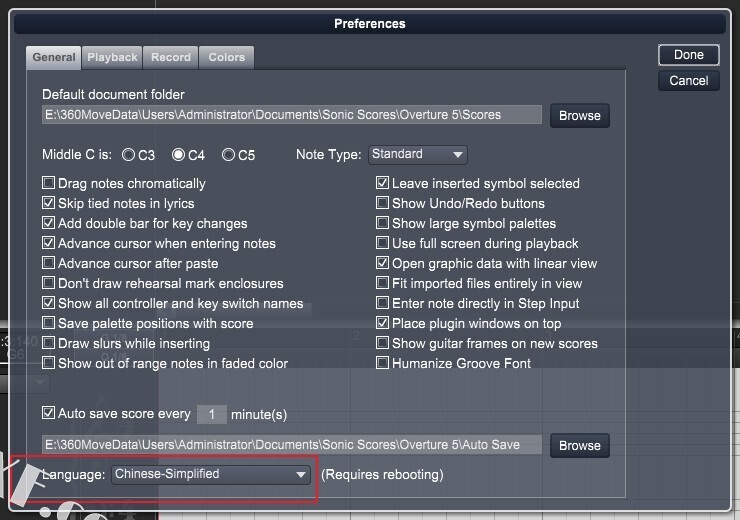The height and width of the screenshot is (520, 740).
Task: Expand the Language dropdown
Action: coord(211,474)
